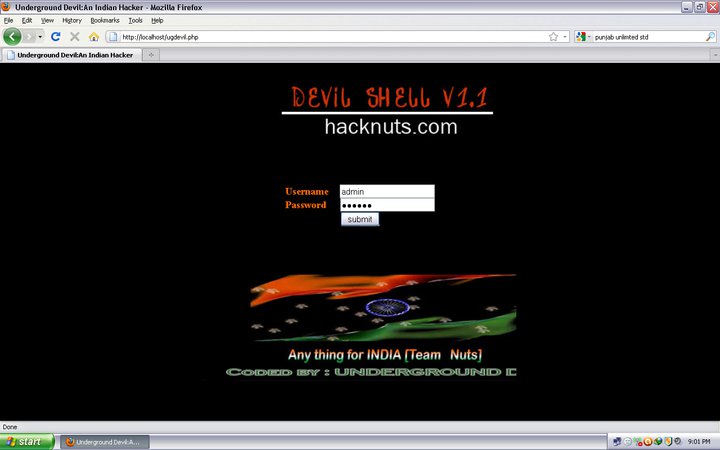720x450 pixels.
Task: Click the page icon in the address bar
Action: click(x=113, y=37)
